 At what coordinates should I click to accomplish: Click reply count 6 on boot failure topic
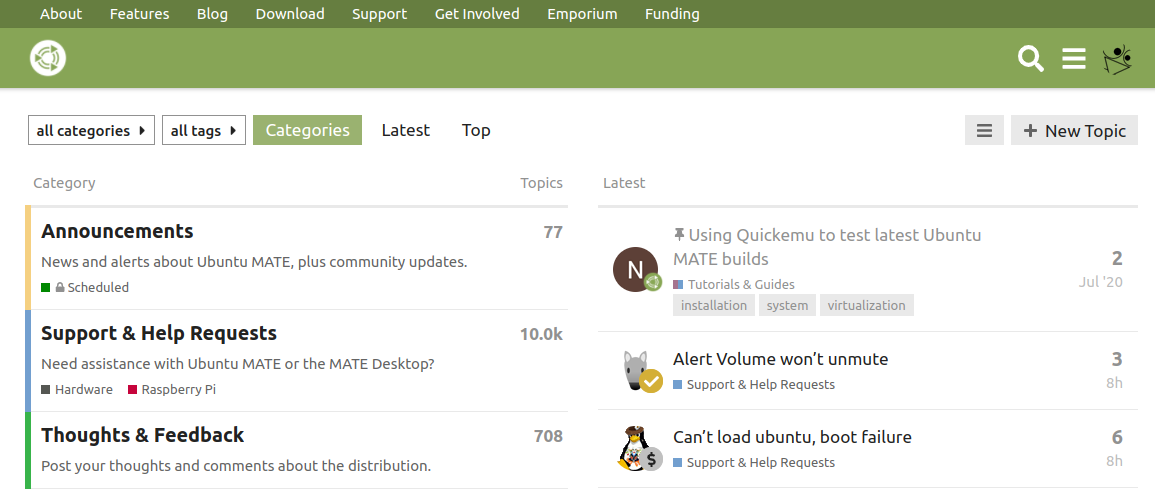pos(1117,437)
